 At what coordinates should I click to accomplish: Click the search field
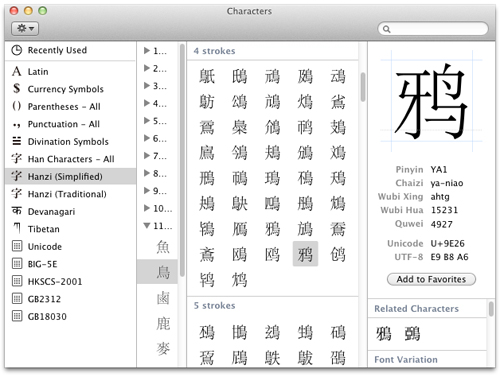433,29
